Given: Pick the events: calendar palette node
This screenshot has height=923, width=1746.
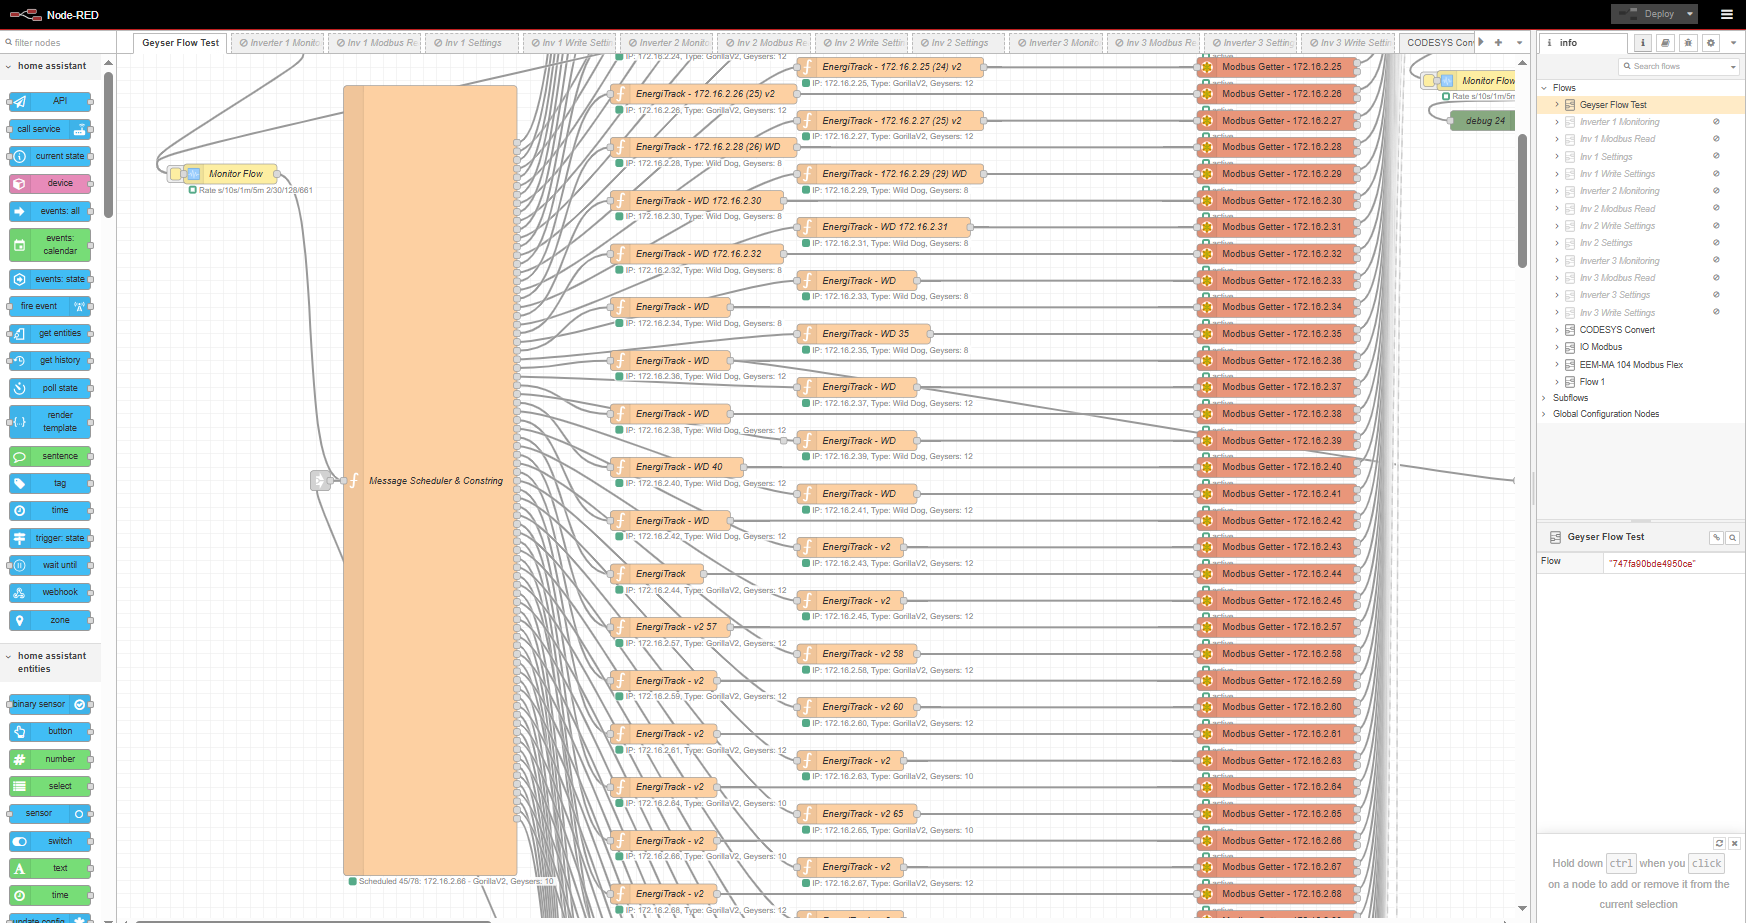Looking at the screenshot, I should [x=50, y=245].
